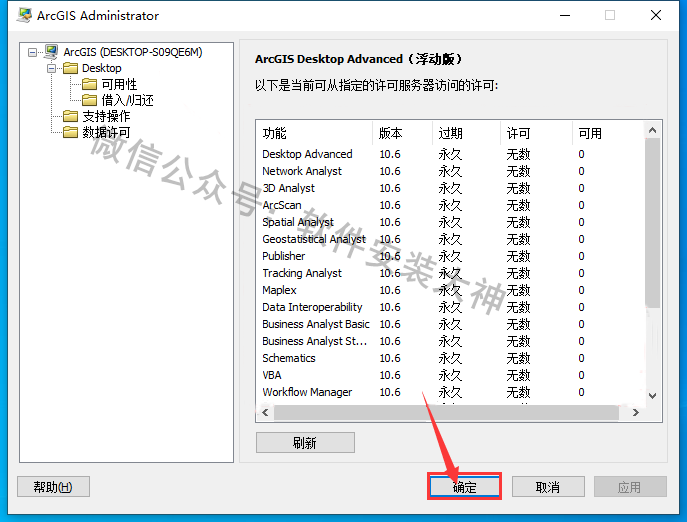The image size is (687, 522).
Task: Select the Maplex row
Action: 450,290
